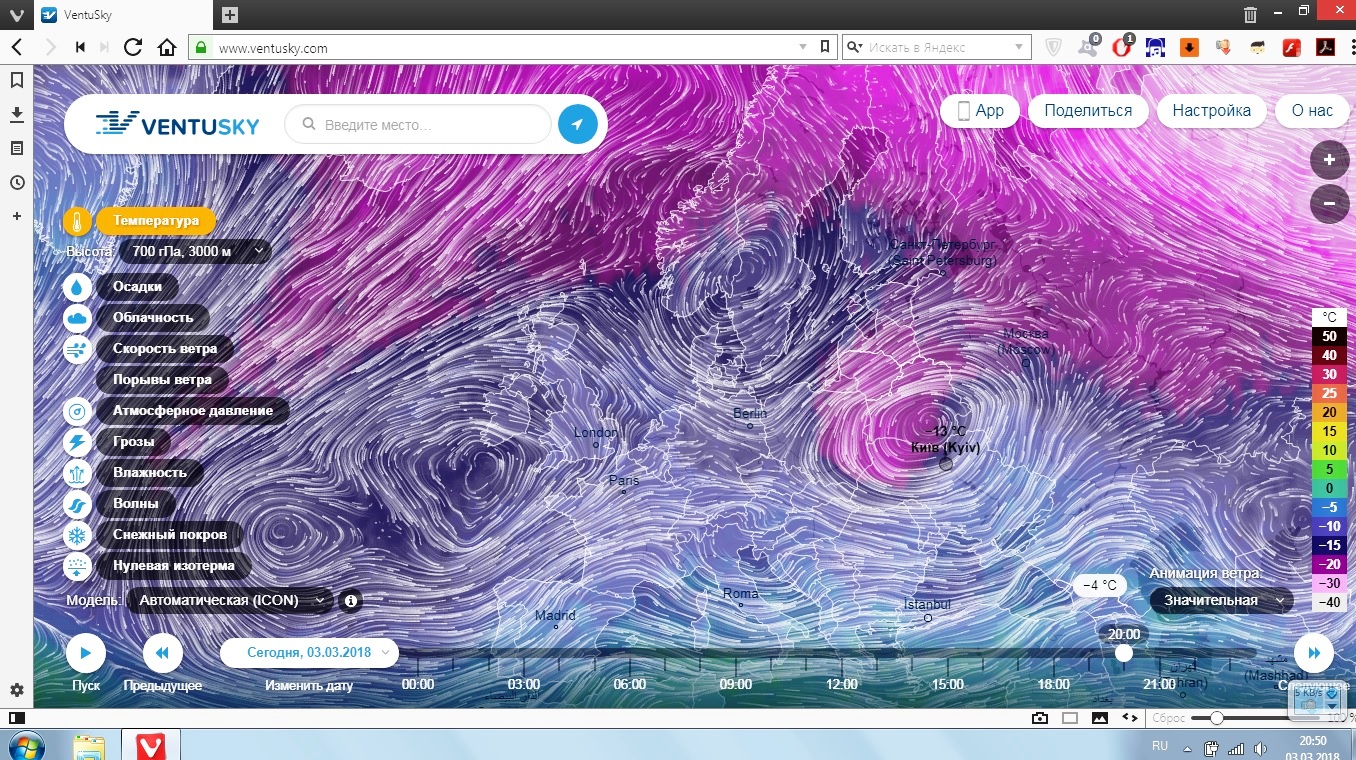The height and width of the screenshot is (760, 1356).
Task: Click the timeline slider handle at 20:00
Action: pyautogui.click(x=1124, y=653)
